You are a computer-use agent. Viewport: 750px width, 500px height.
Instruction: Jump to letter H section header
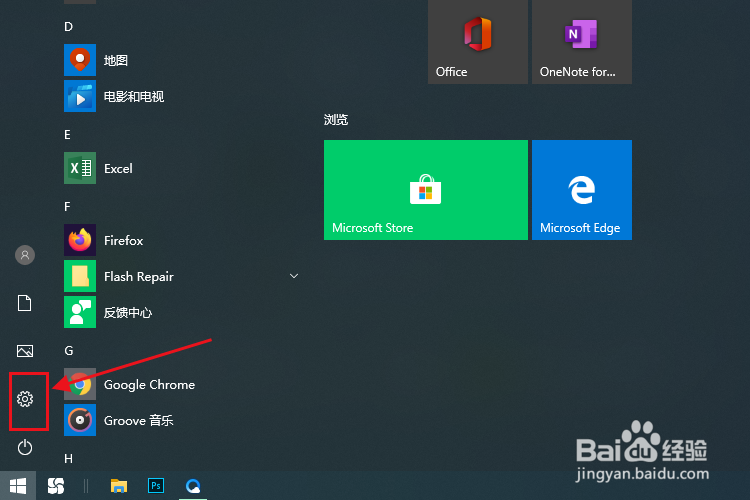[x=68, y=459]
